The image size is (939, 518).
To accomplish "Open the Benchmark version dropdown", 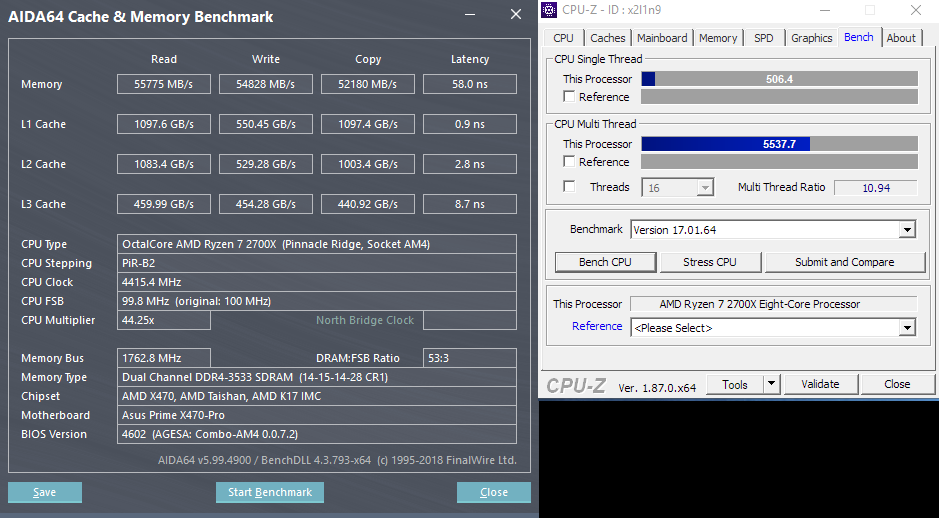I will pos(907,230).
